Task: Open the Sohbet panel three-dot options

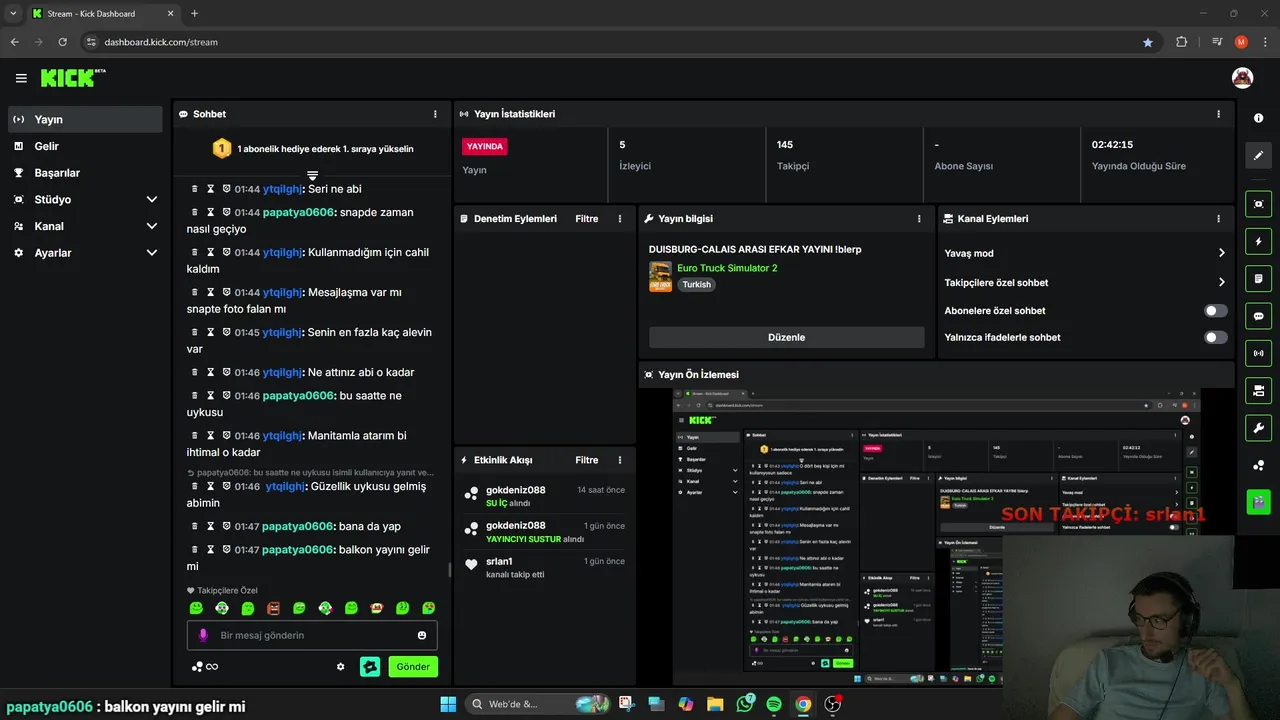Action: 435,114
